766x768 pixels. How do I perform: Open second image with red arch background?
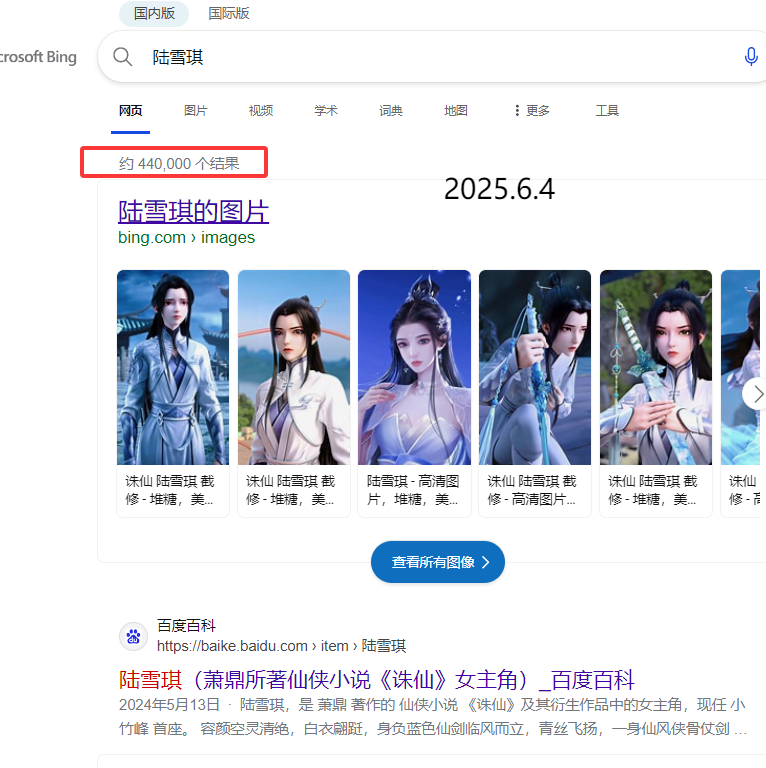(x=294, y=367)
